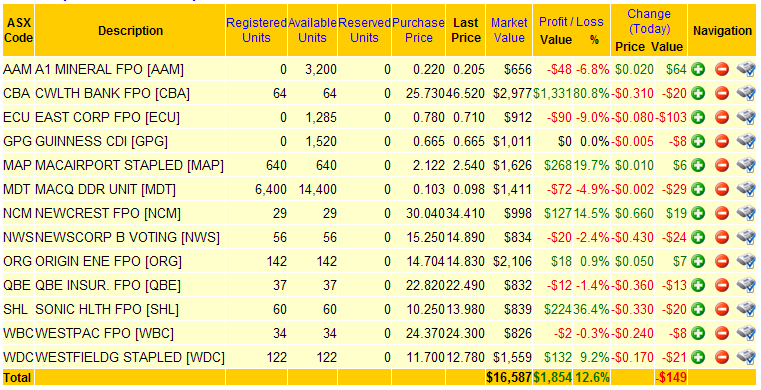The image size is (761, 390).
Task: Click red minus icon in WBC row
Action: pyautogui.click(x=722, y=333)
